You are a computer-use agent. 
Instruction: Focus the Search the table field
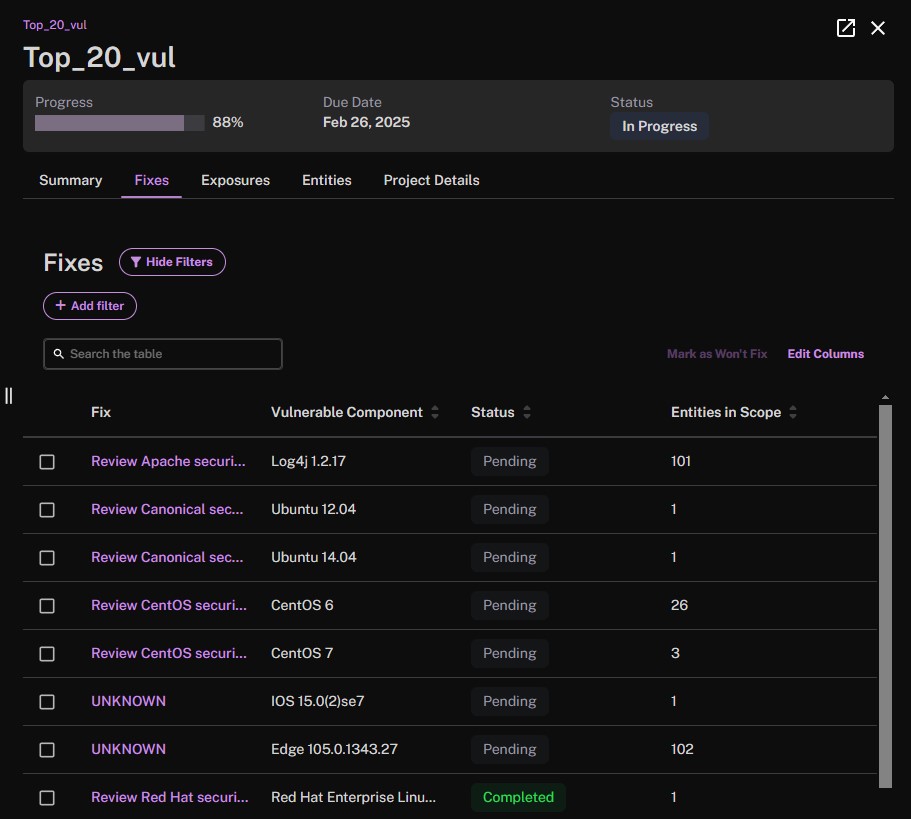click(163, 354)
